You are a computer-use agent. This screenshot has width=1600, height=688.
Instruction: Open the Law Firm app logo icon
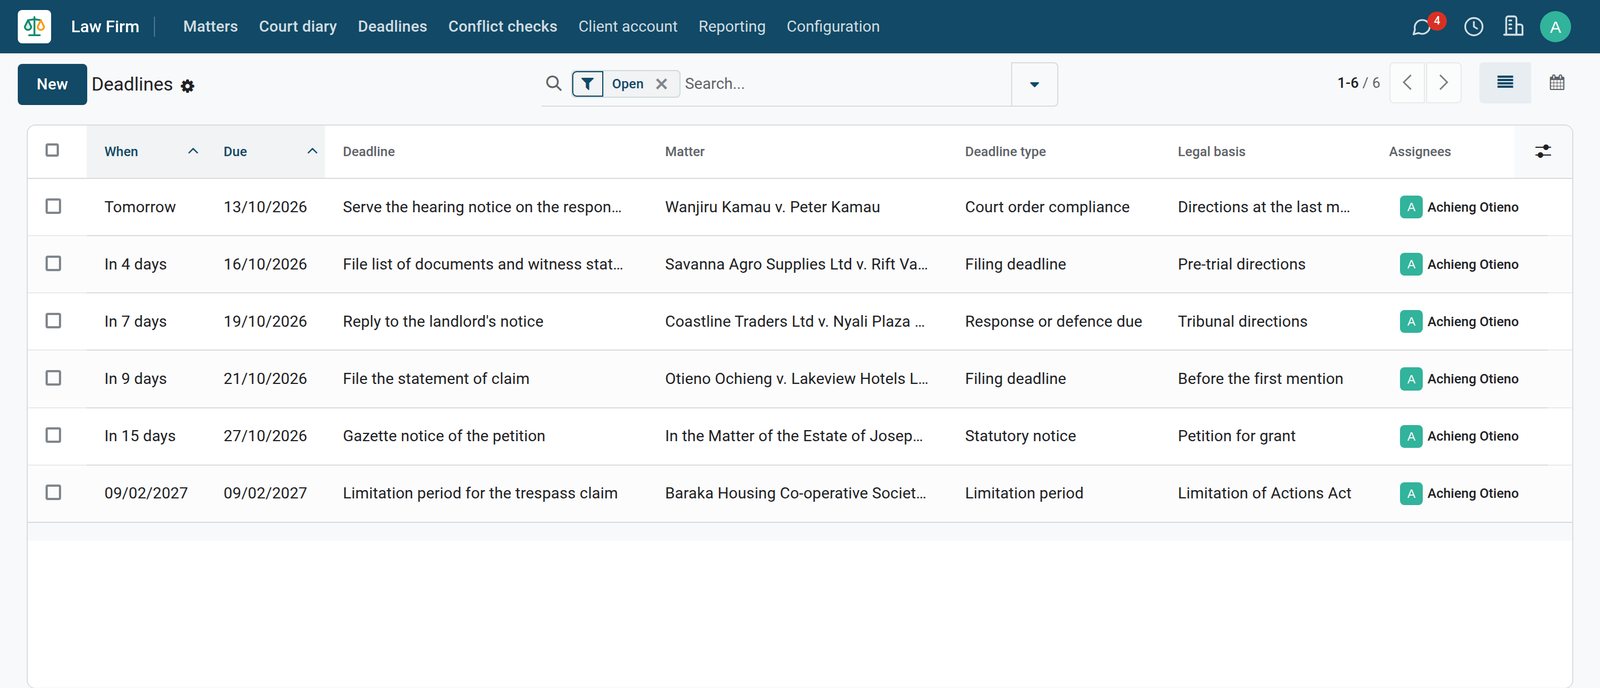click(x=34, y=26)
